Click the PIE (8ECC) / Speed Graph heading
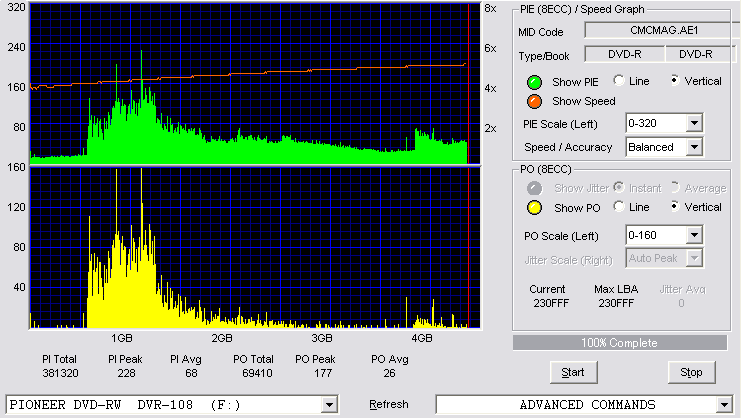 click(582, 9)
